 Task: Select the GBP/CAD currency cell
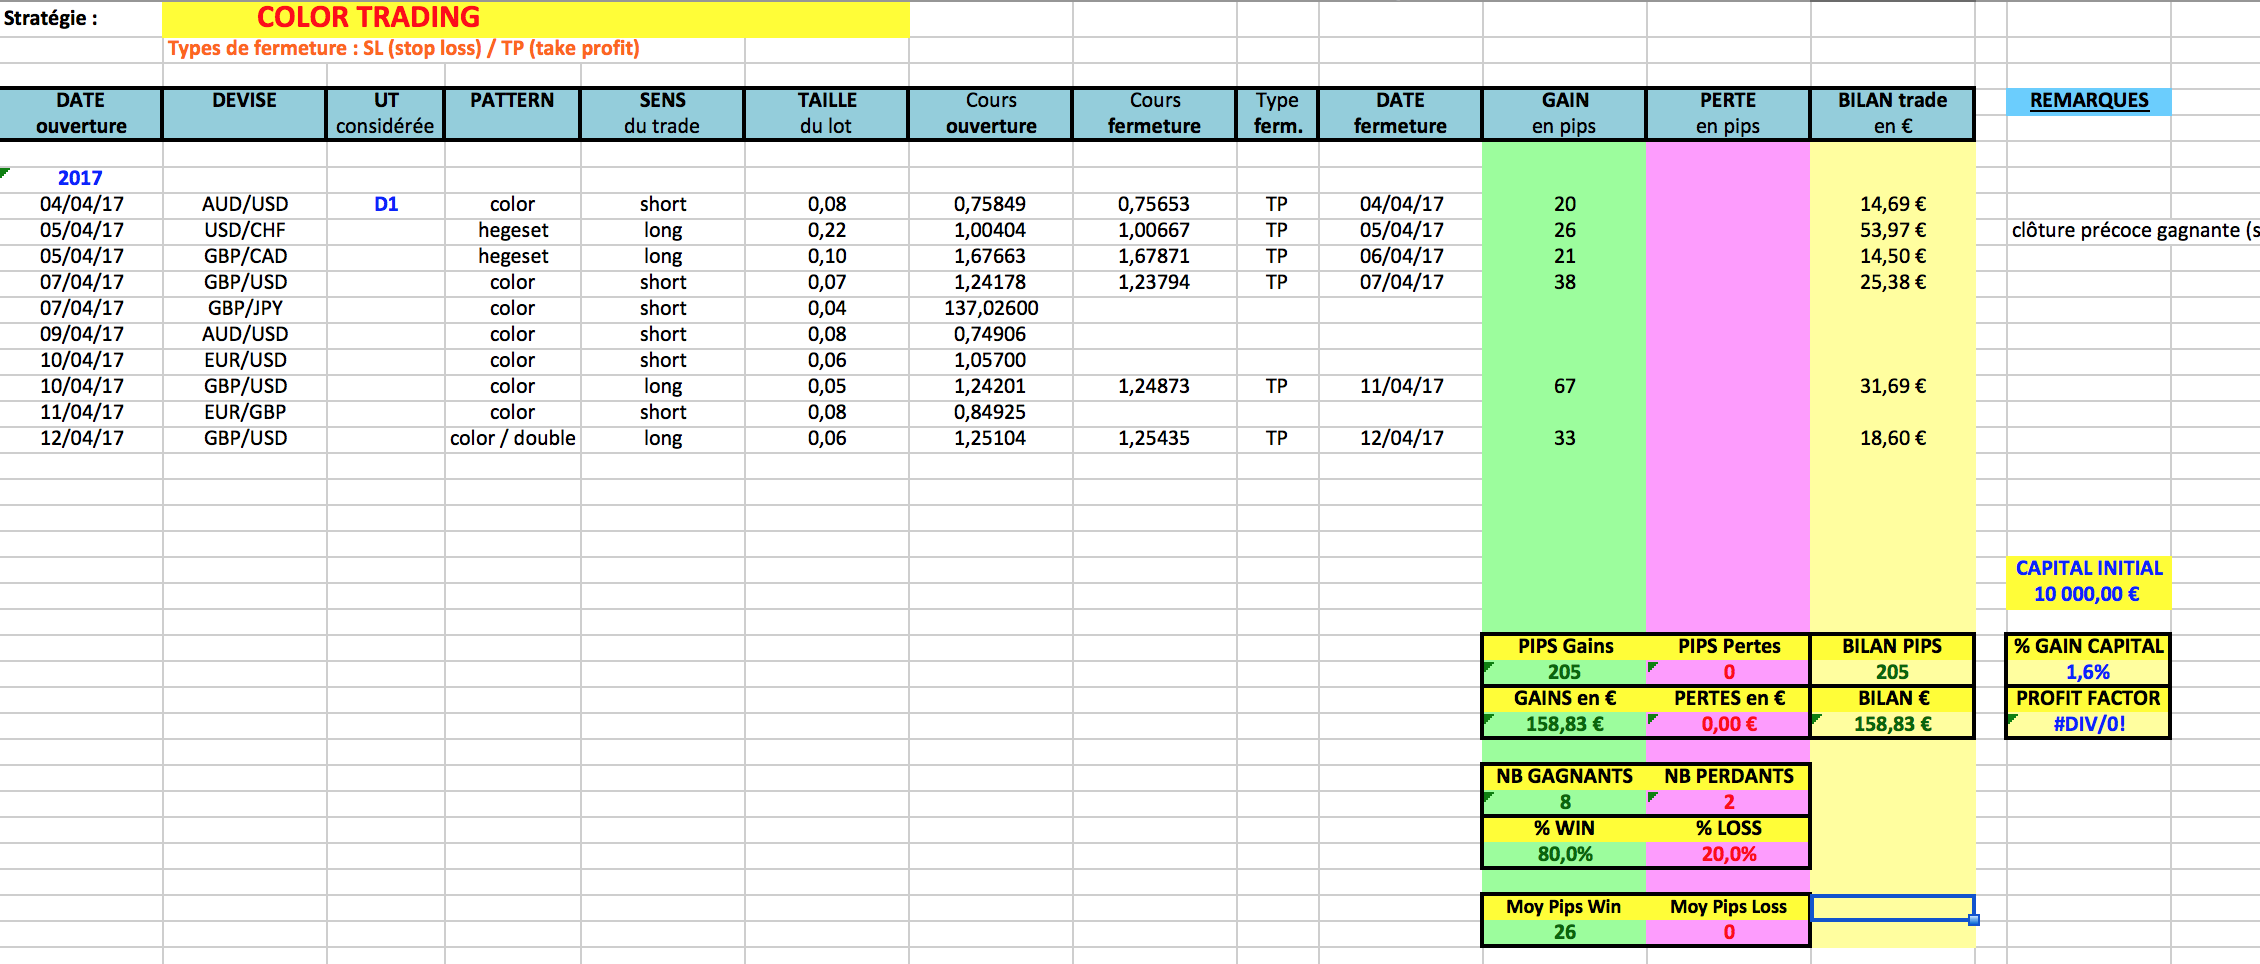point(245,256)
